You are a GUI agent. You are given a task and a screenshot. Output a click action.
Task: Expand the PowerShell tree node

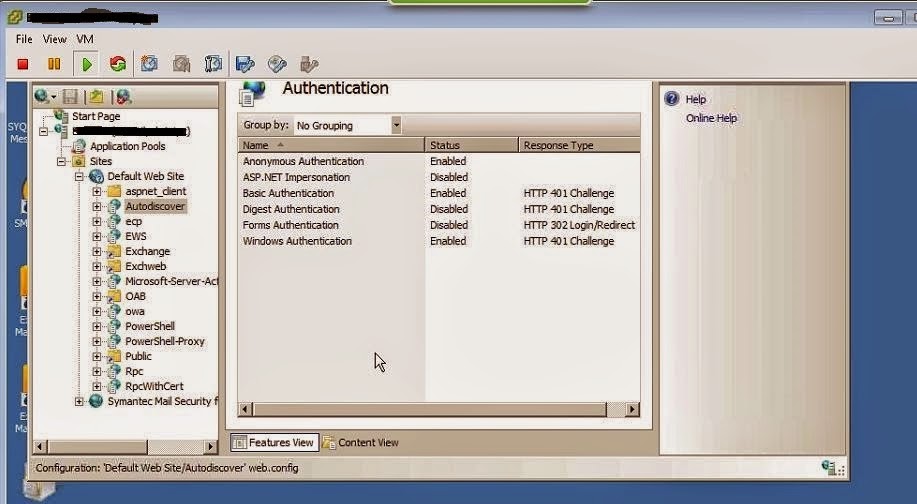point(97,326)
